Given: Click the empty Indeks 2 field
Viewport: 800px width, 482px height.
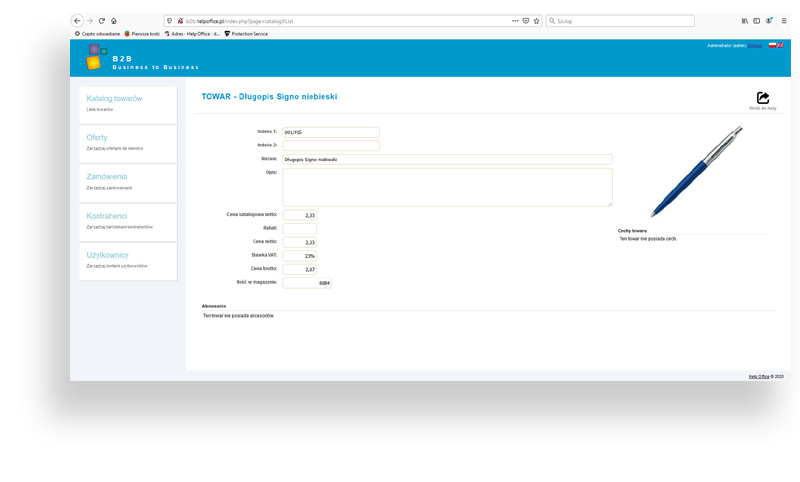Looking at the screenshot, I should pos(331,145).
